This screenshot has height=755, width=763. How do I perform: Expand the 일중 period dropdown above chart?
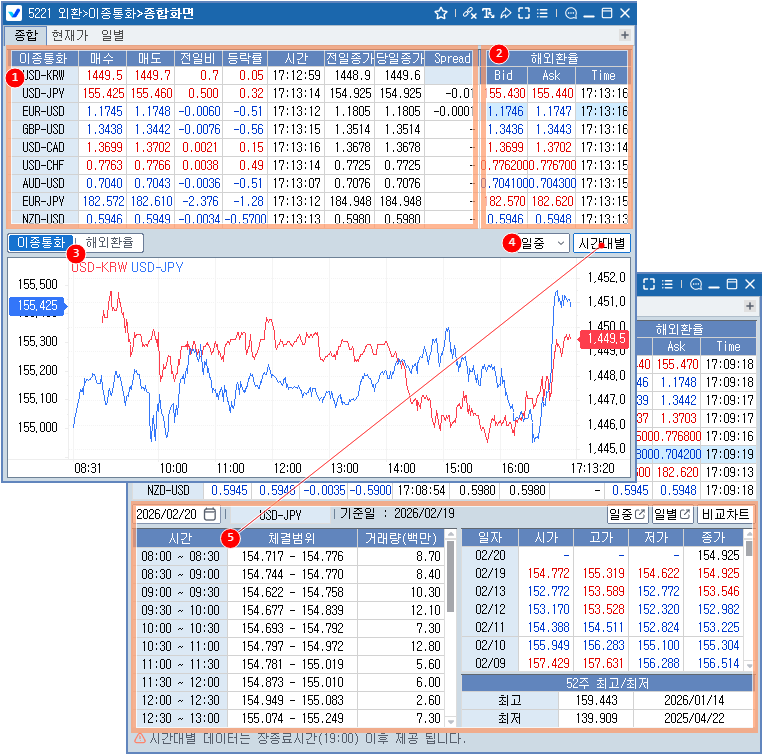[544, 243]
